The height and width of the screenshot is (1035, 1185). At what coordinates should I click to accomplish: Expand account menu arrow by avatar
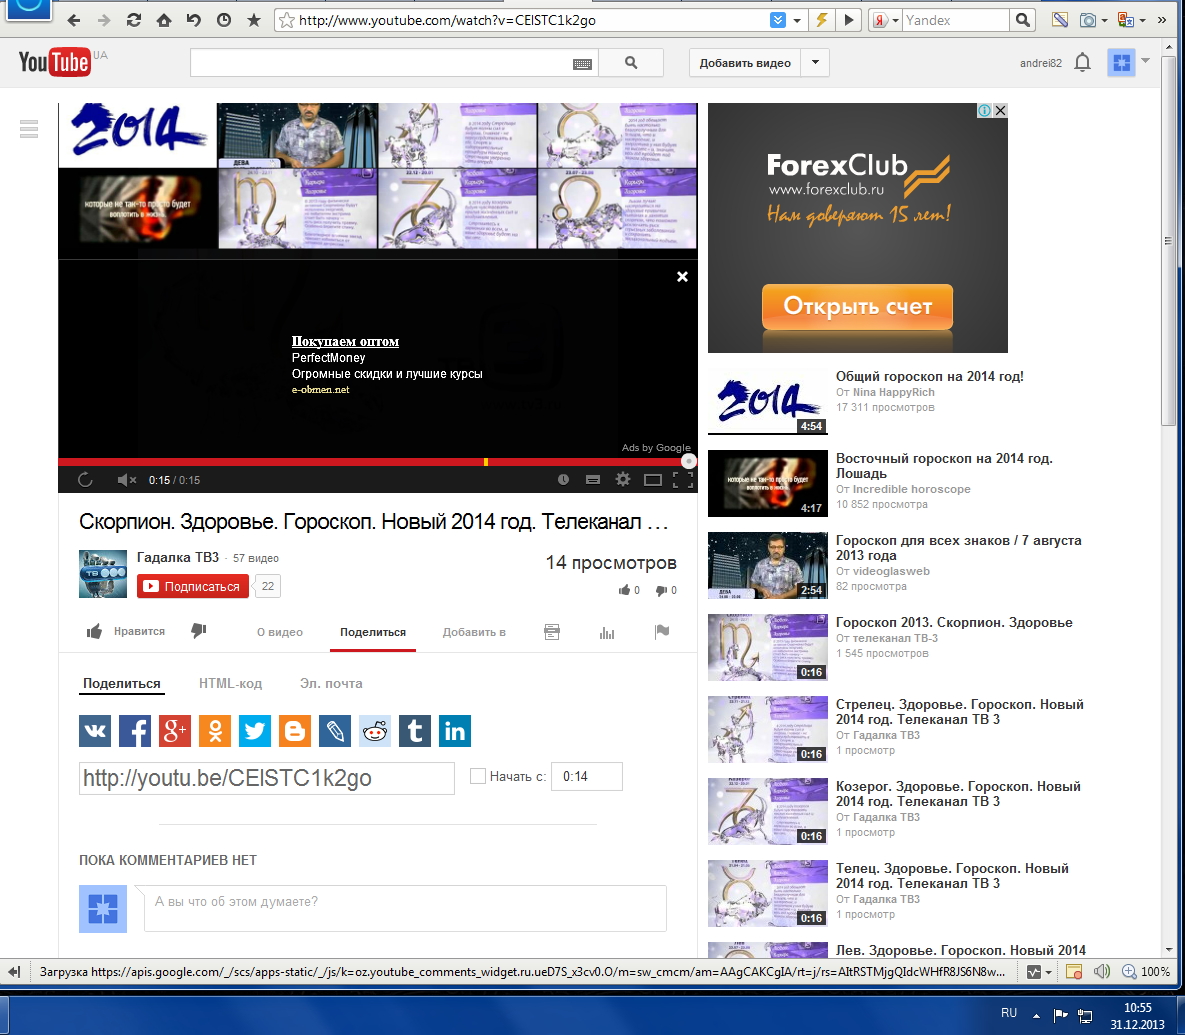point(1146,60)
